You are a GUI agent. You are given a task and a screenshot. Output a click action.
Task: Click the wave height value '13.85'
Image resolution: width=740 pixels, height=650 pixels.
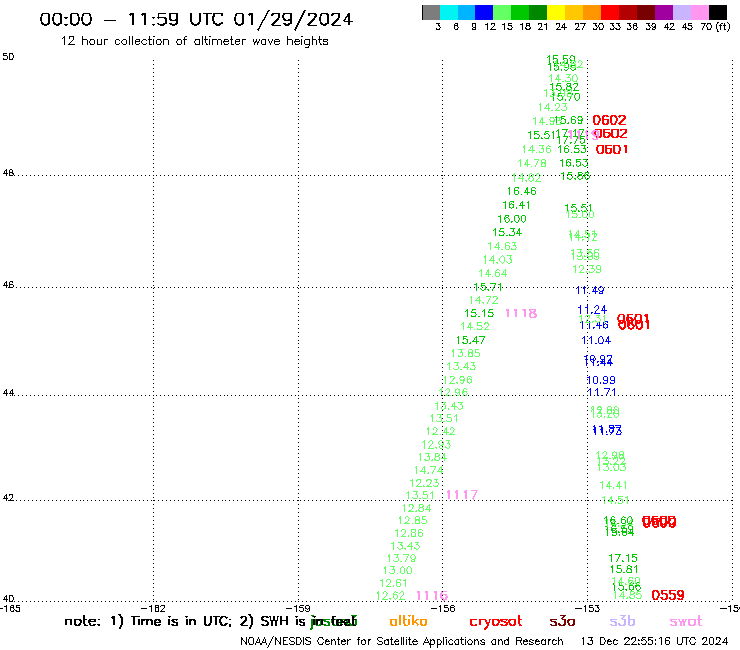[x=465, y=354]
